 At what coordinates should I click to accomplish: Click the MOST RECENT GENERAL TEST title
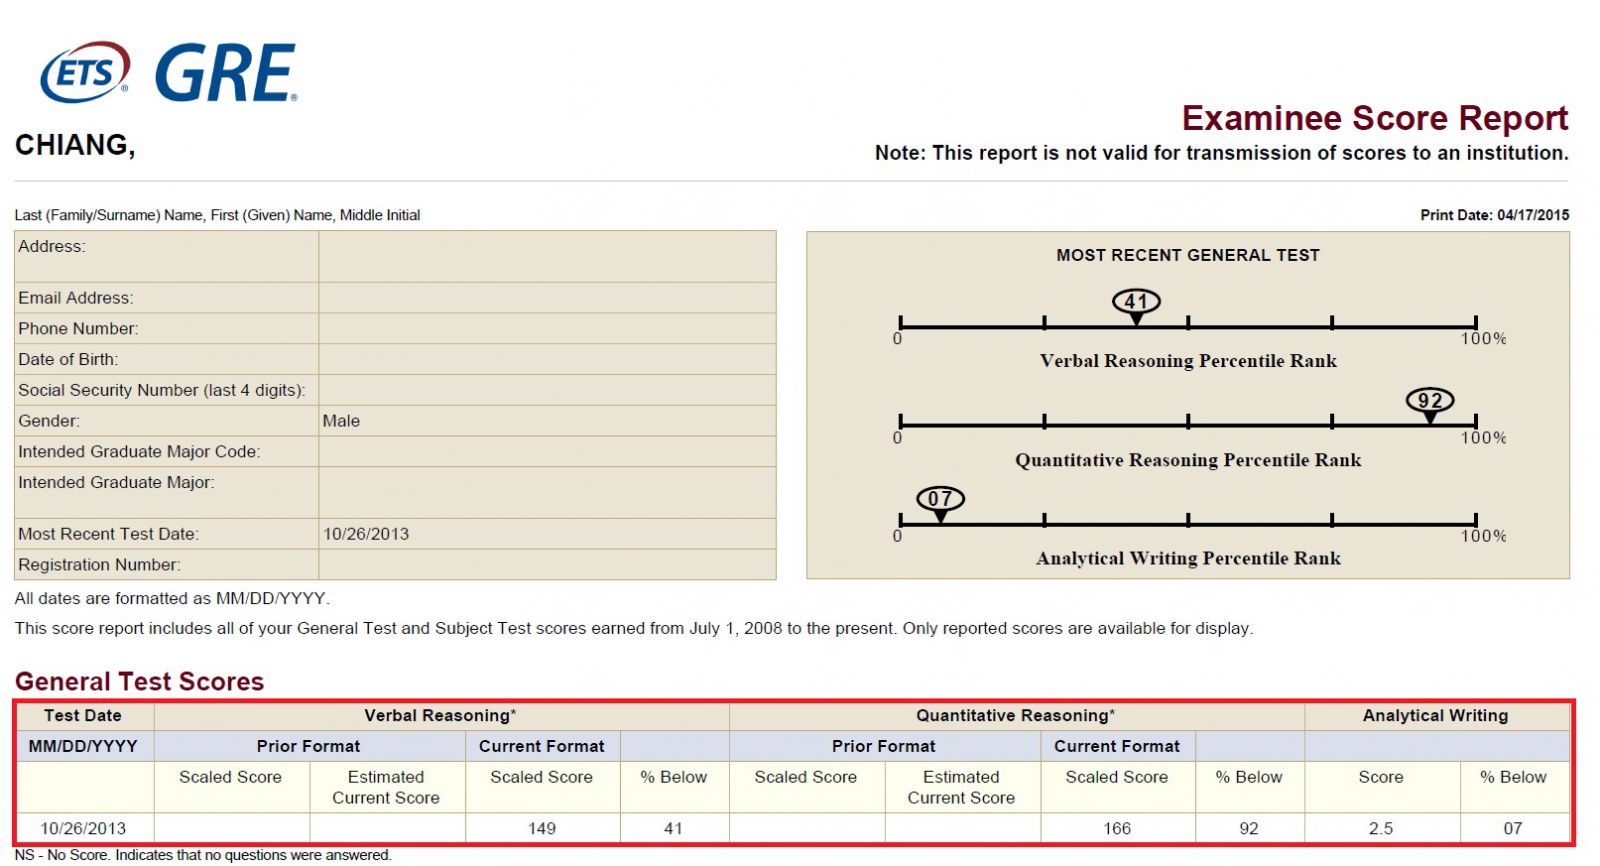(1188, 255)
